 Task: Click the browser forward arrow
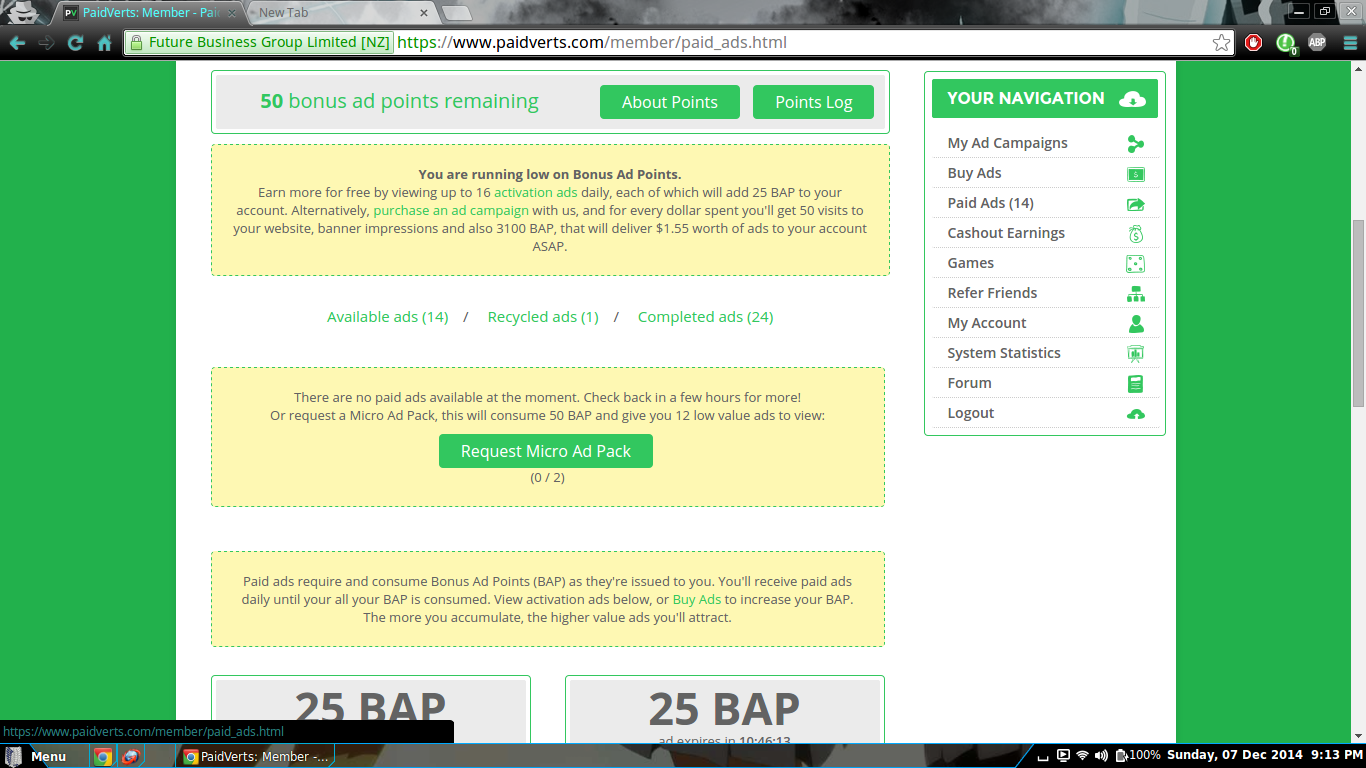click(x=46, y=43)
